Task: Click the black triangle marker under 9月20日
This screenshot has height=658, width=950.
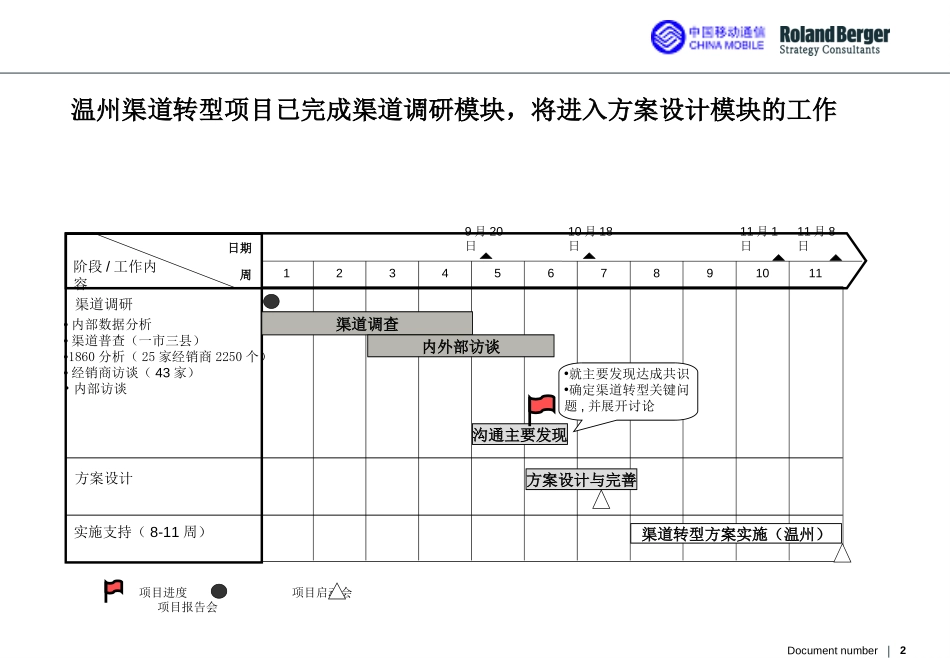Action: [486, 256]
